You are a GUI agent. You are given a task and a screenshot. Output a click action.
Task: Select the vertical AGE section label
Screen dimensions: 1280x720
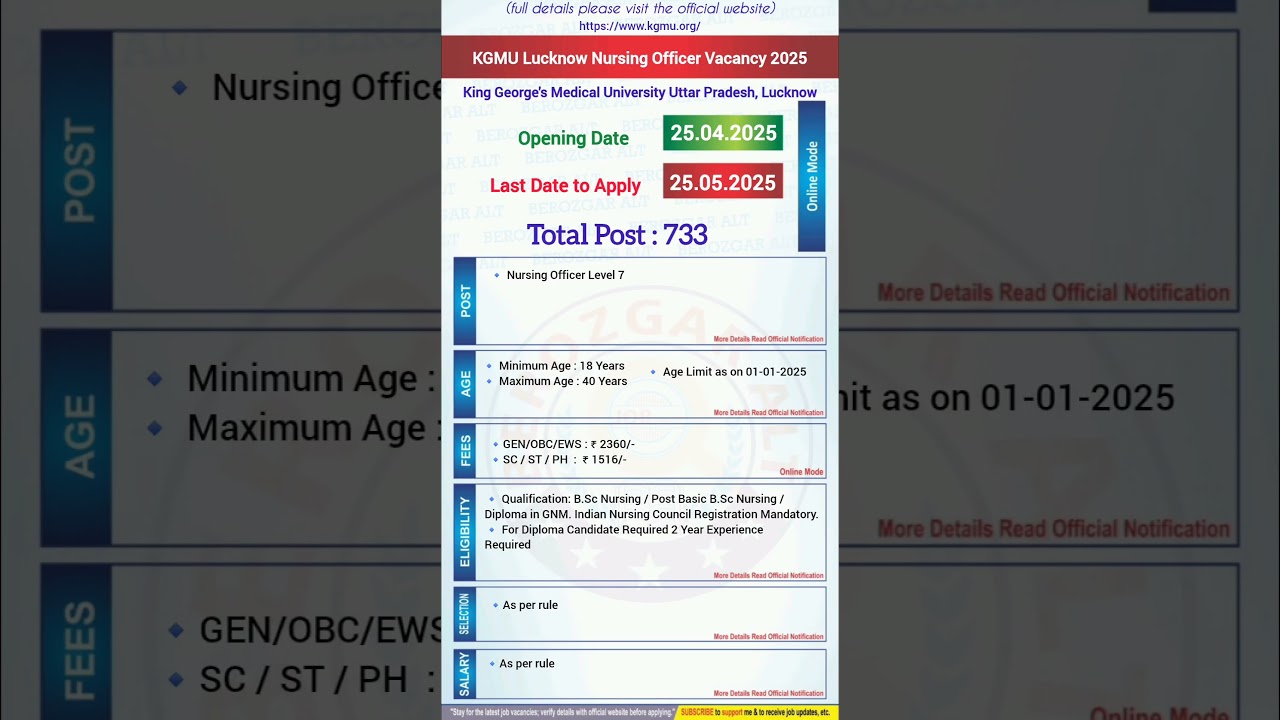tap(465, 384)
